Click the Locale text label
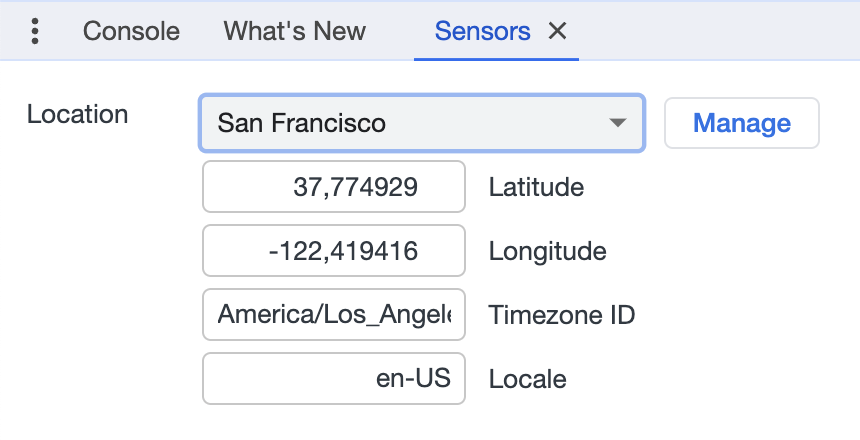Viewport: 860px width, 440px height. click(x=527, y=380)
